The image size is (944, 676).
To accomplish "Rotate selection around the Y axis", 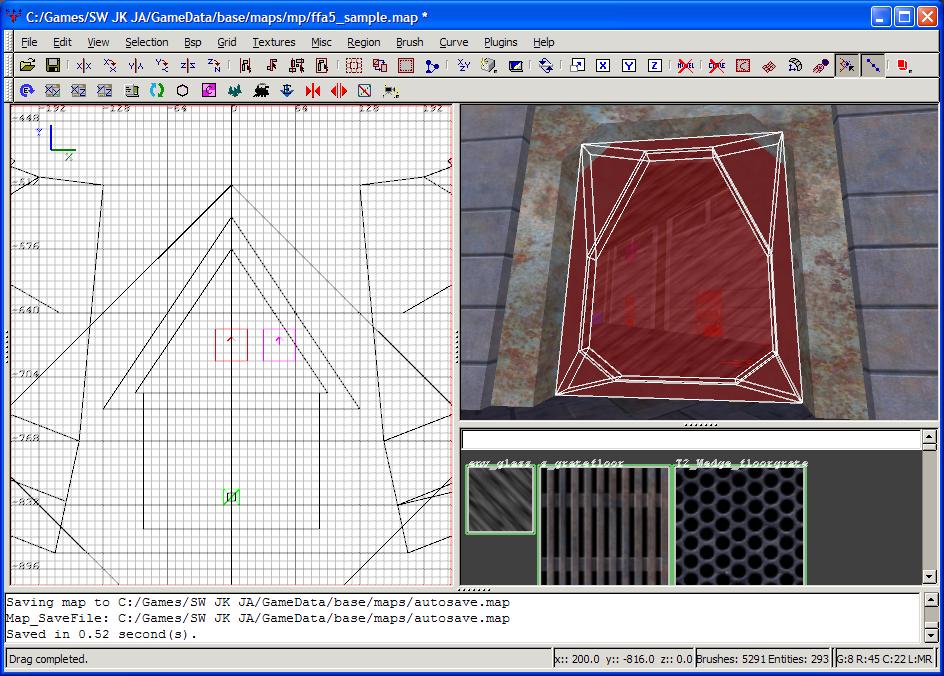I will coord(161,65).
